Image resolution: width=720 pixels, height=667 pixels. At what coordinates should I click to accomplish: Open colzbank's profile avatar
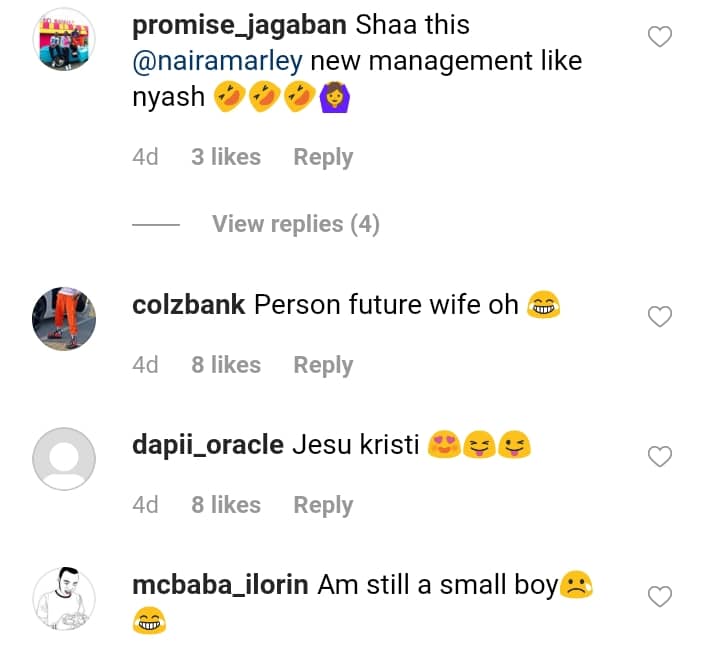[64, 319]
